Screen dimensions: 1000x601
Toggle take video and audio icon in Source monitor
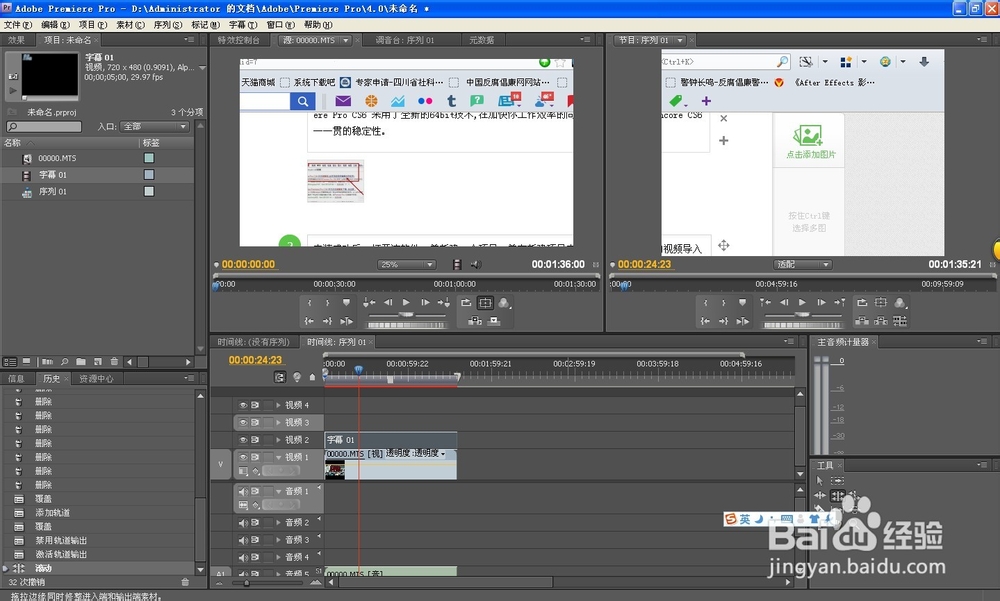[457, 264]
